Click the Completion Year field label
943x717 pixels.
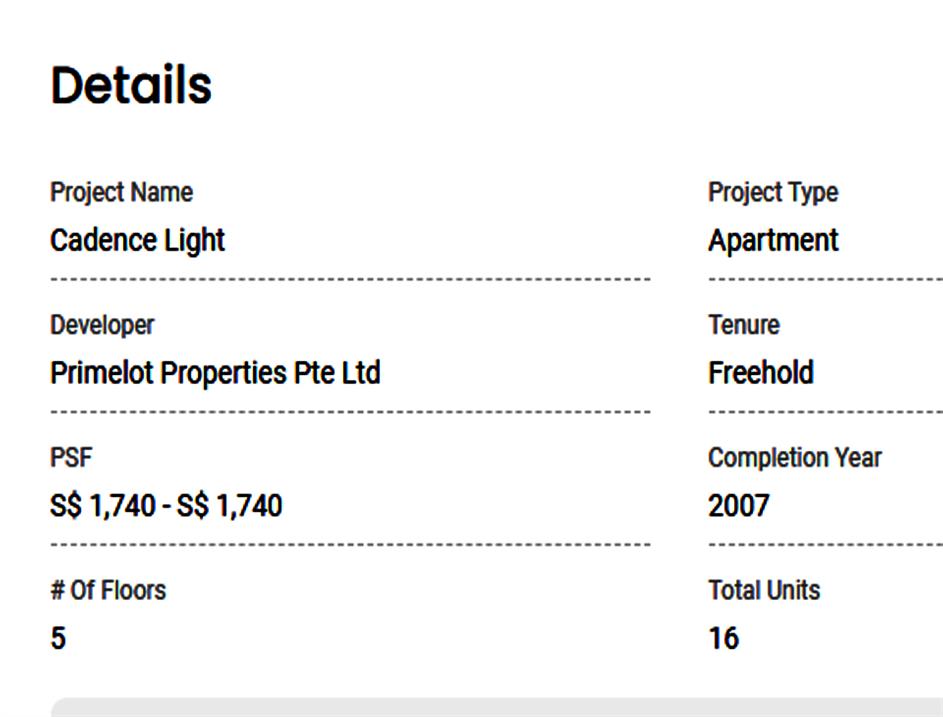pos(795,458)
